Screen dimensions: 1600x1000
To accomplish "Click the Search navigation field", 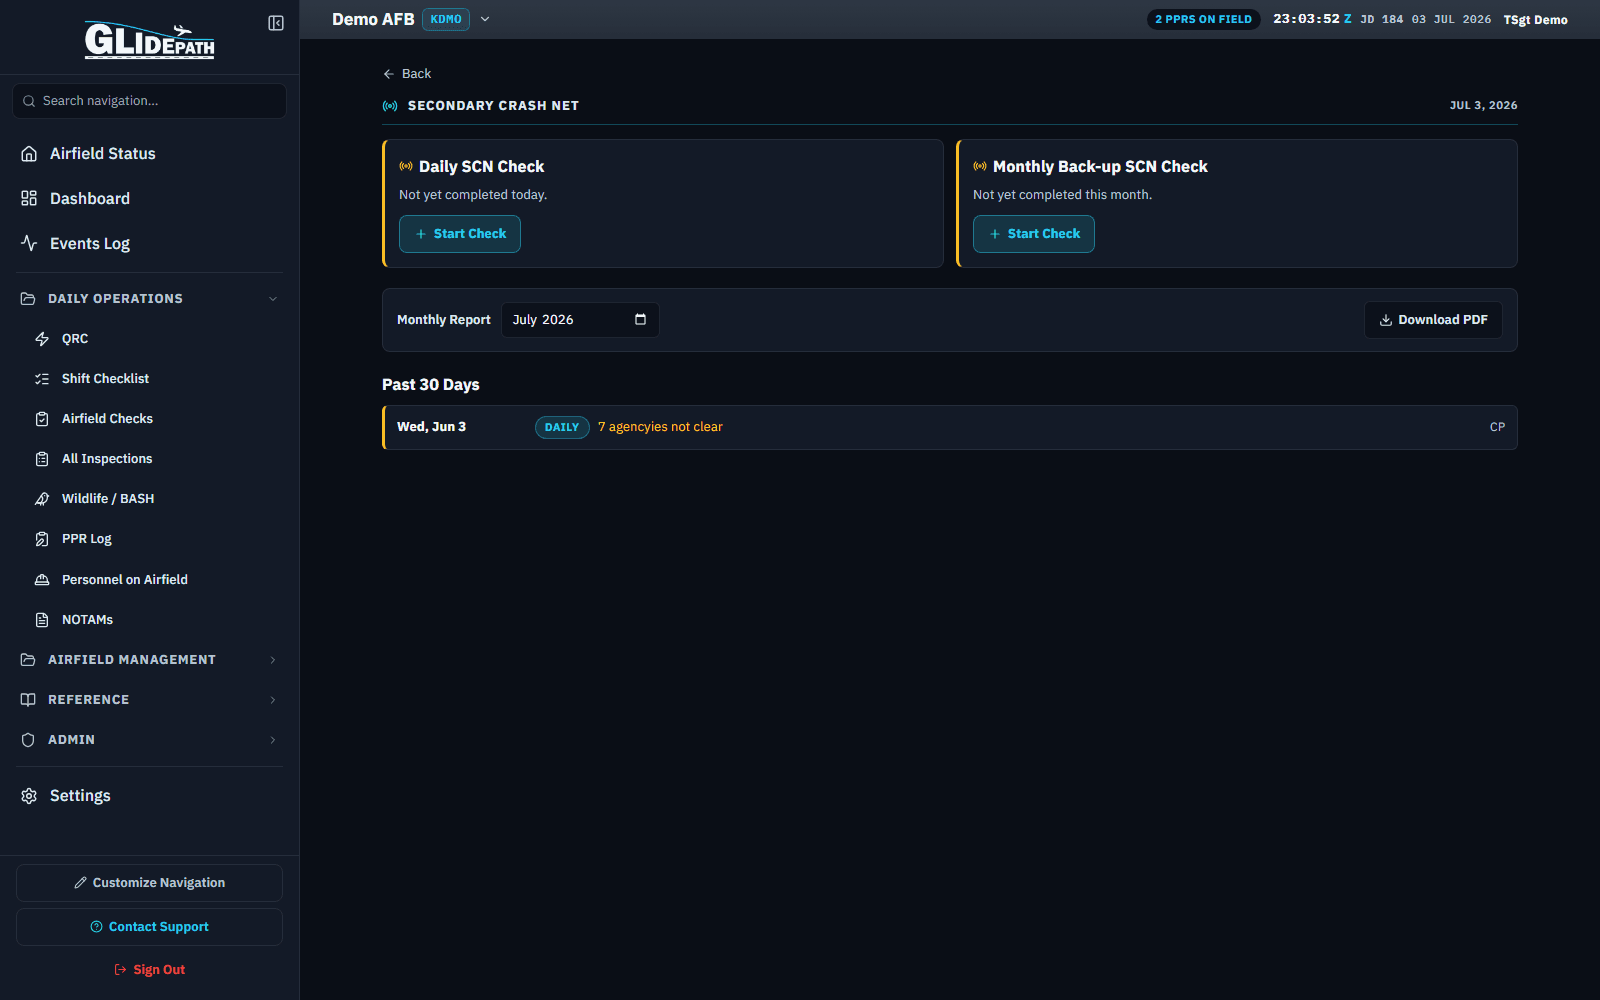I will click(x=149, y=101).
